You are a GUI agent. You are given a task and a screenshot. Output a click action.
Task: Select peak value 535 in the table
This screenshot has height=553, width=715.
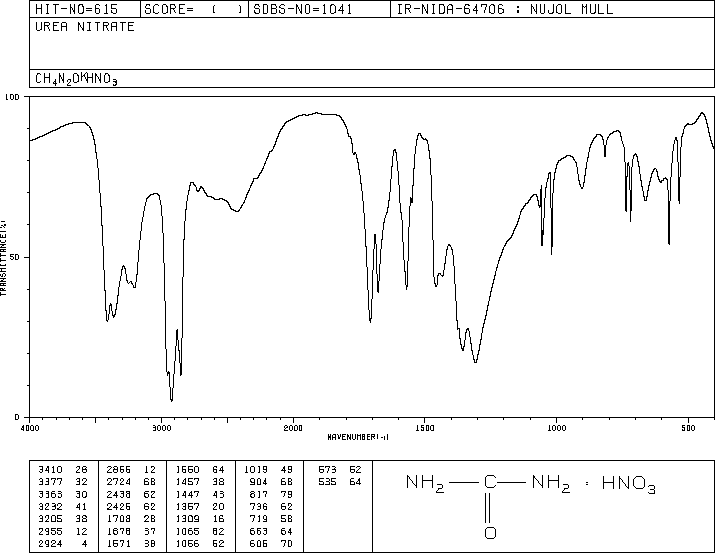(327, 482)
